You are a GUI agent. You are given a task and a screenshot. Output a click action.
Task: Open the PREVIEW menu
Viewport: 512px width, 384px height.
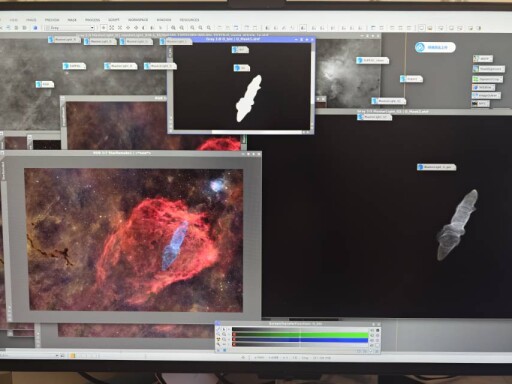click(52, 20)
